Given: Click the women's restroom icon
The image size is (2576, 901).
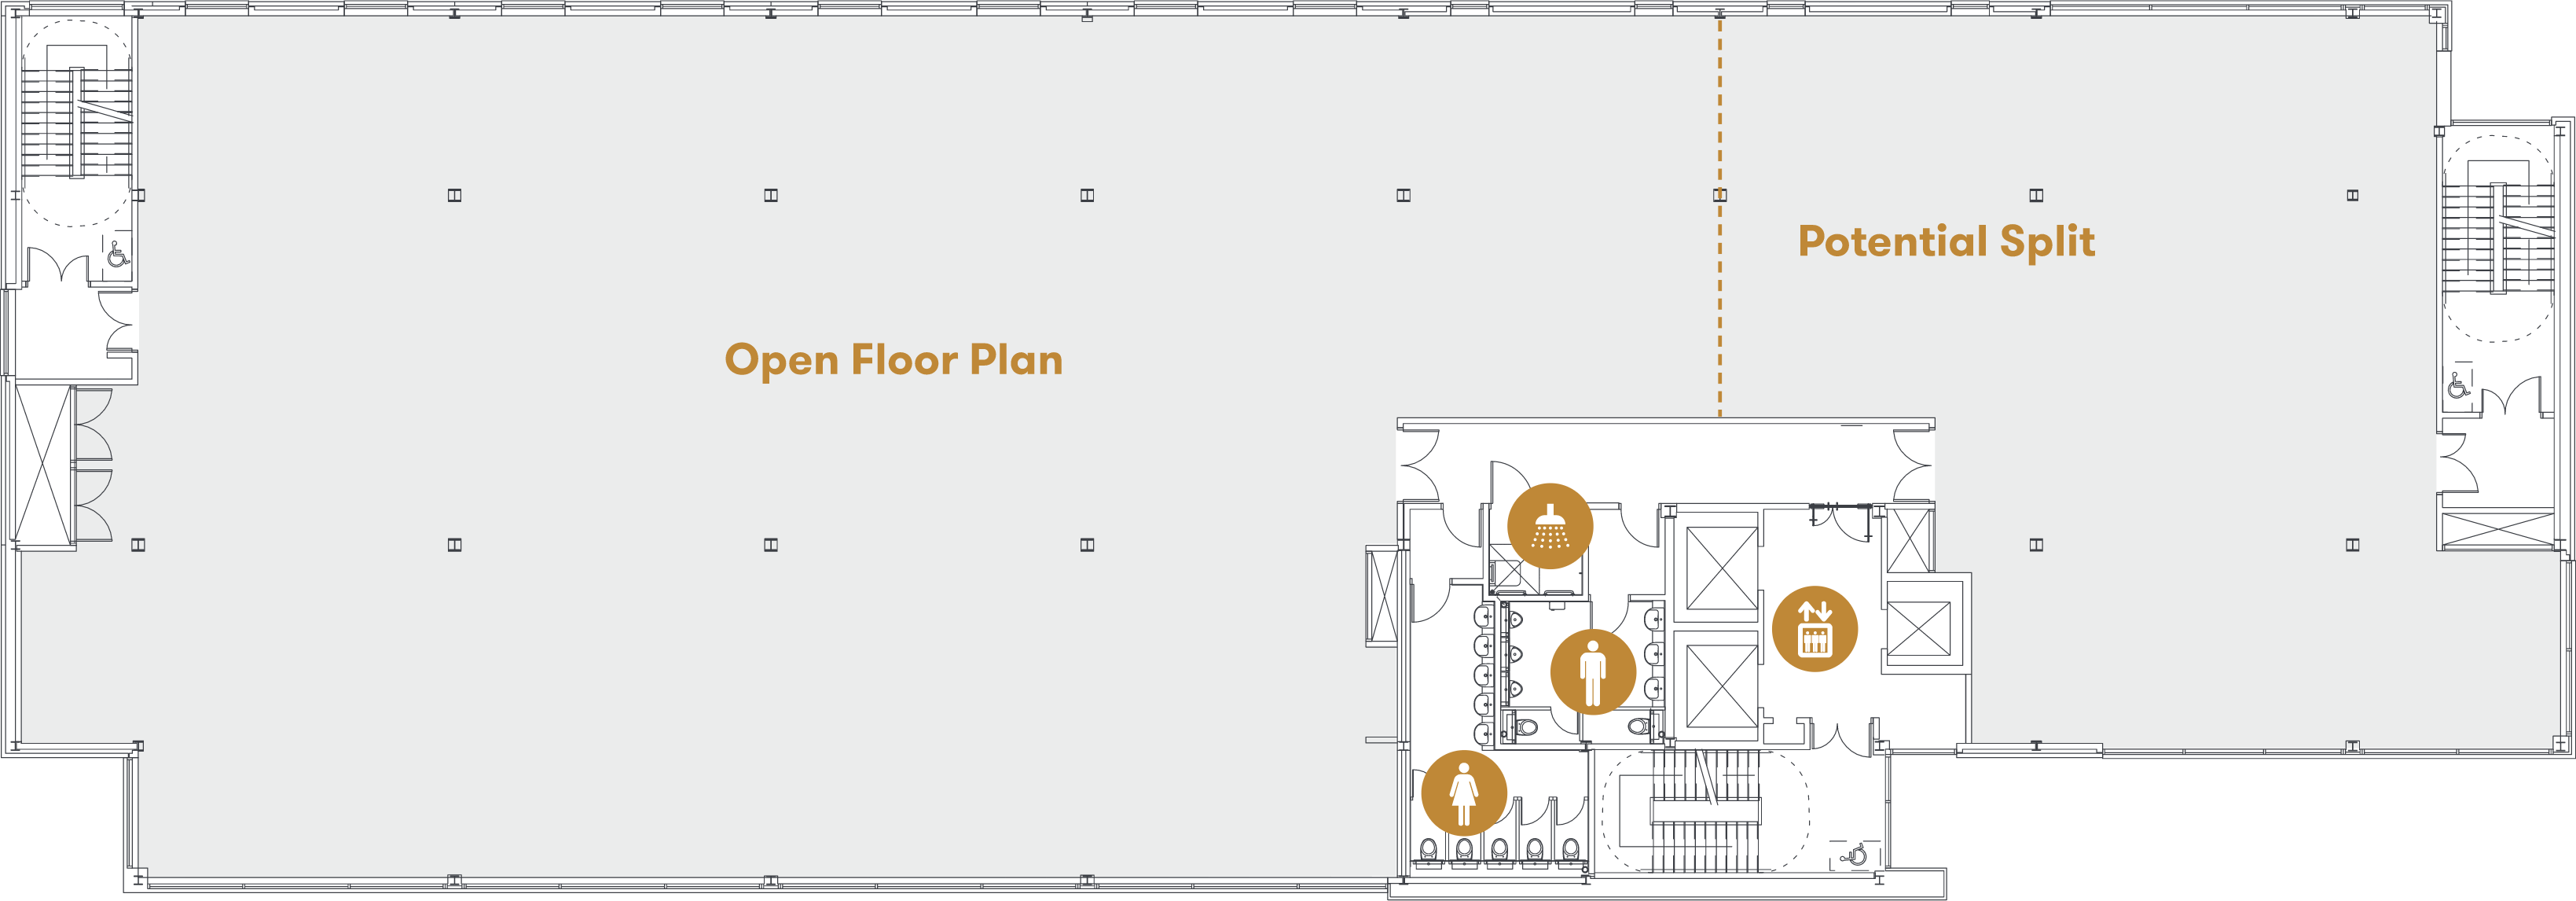Looking at the screenshot, I should pos(1464,793).
